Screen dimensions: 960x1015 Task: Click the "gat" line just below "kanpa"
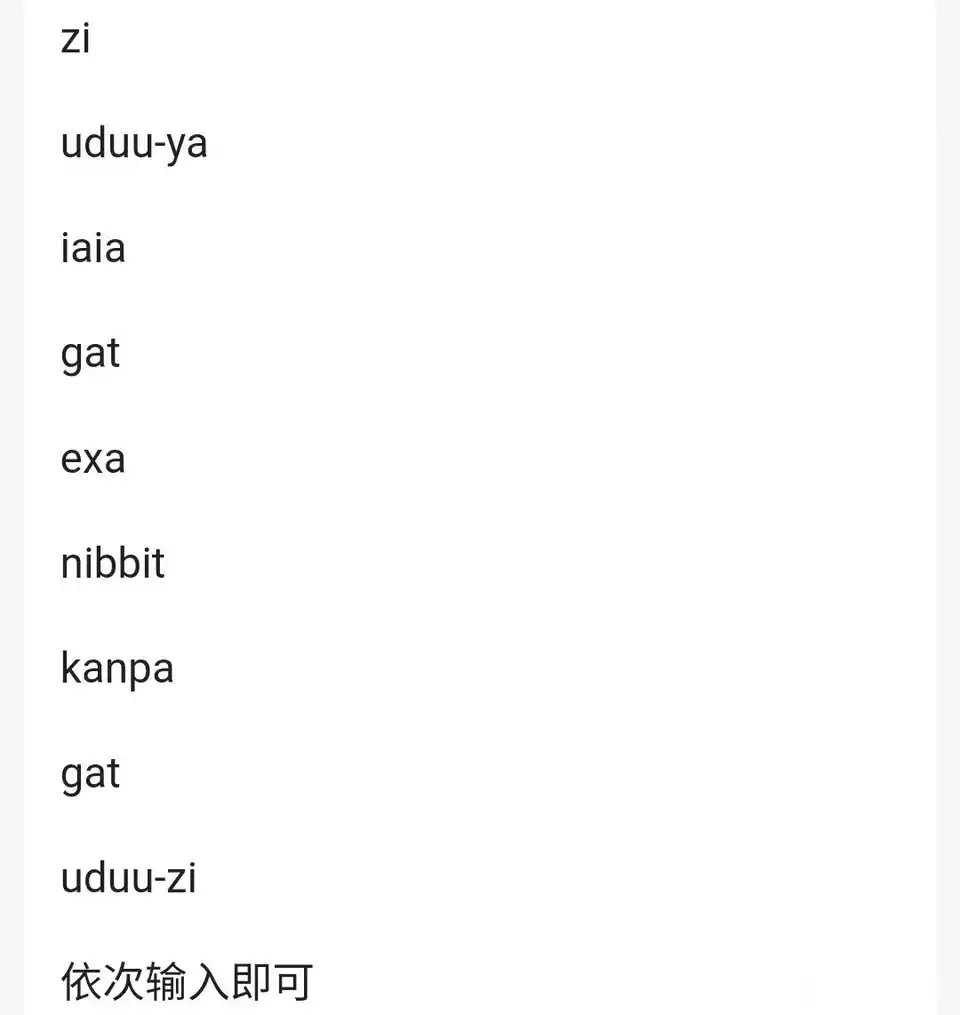90,776
